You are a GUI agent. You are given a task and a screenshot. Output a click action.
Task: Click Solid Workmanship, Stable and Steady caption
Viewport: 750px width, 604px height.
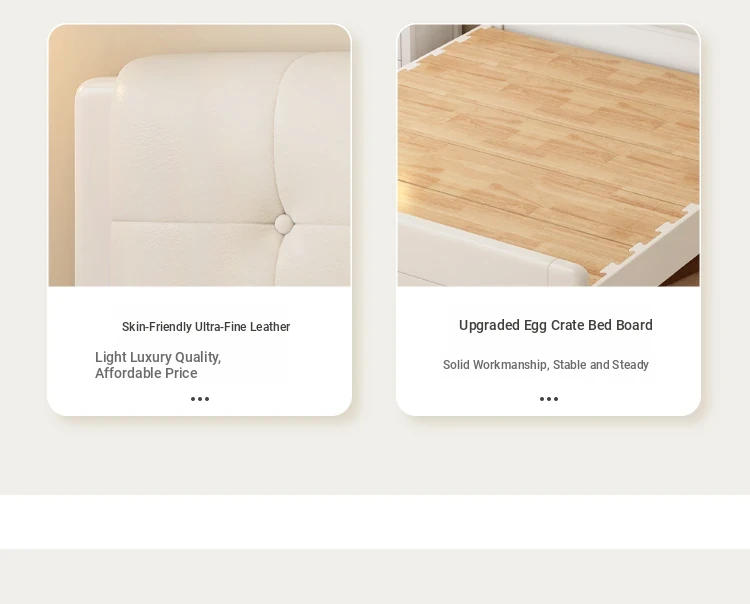point(546,365)
